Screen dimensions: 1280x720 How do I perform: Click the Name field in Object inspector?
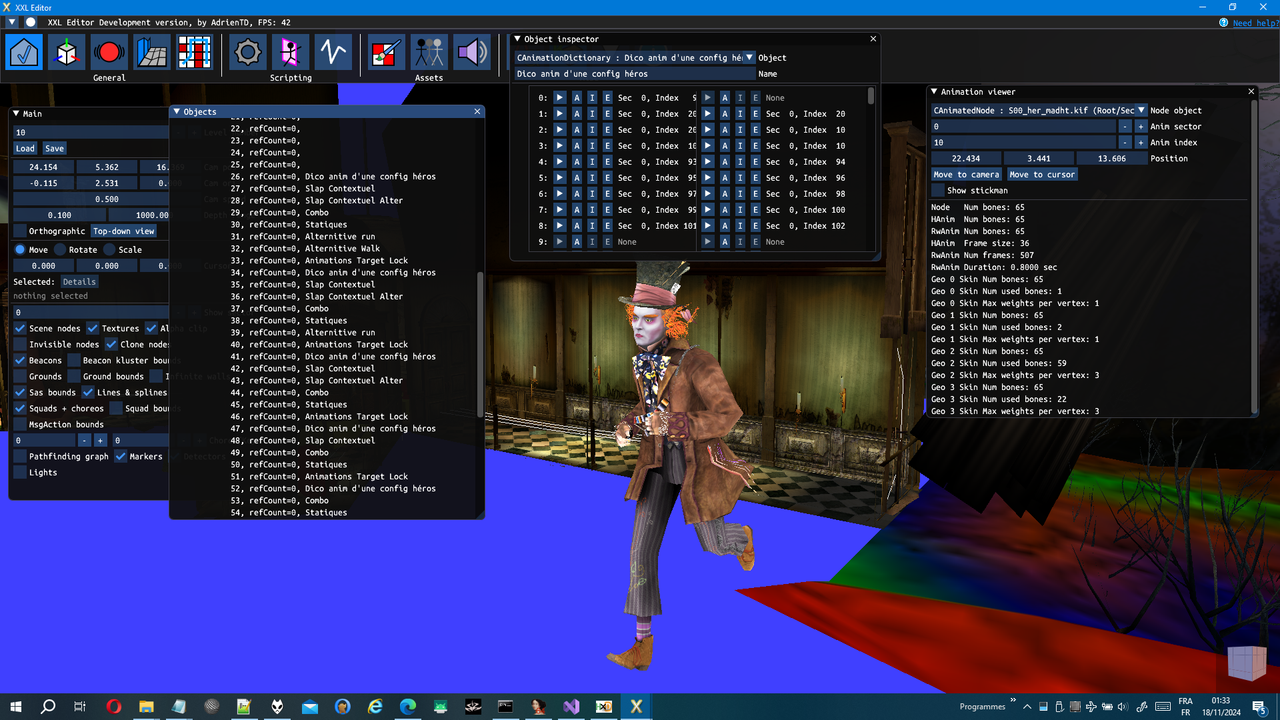[634, 74]
